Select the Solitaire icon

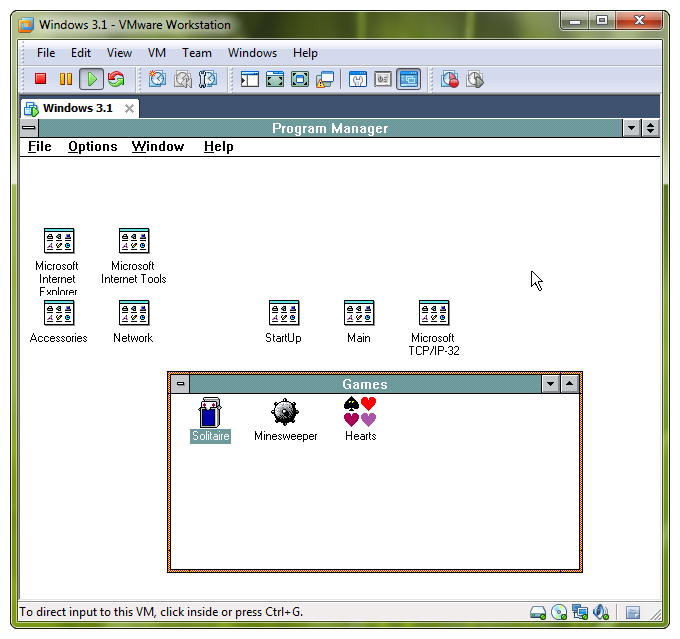pyautogui.click(x=210, y=412)
